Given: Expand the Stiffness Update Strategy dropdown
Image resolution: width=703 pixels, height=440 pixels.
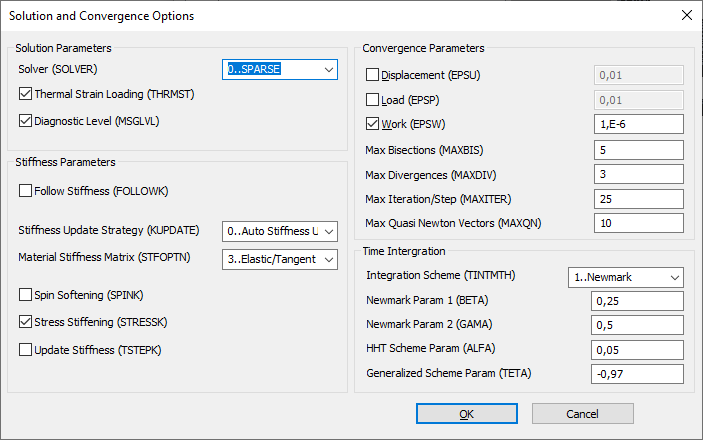Looking at the screenshot, I should point(280,231).
